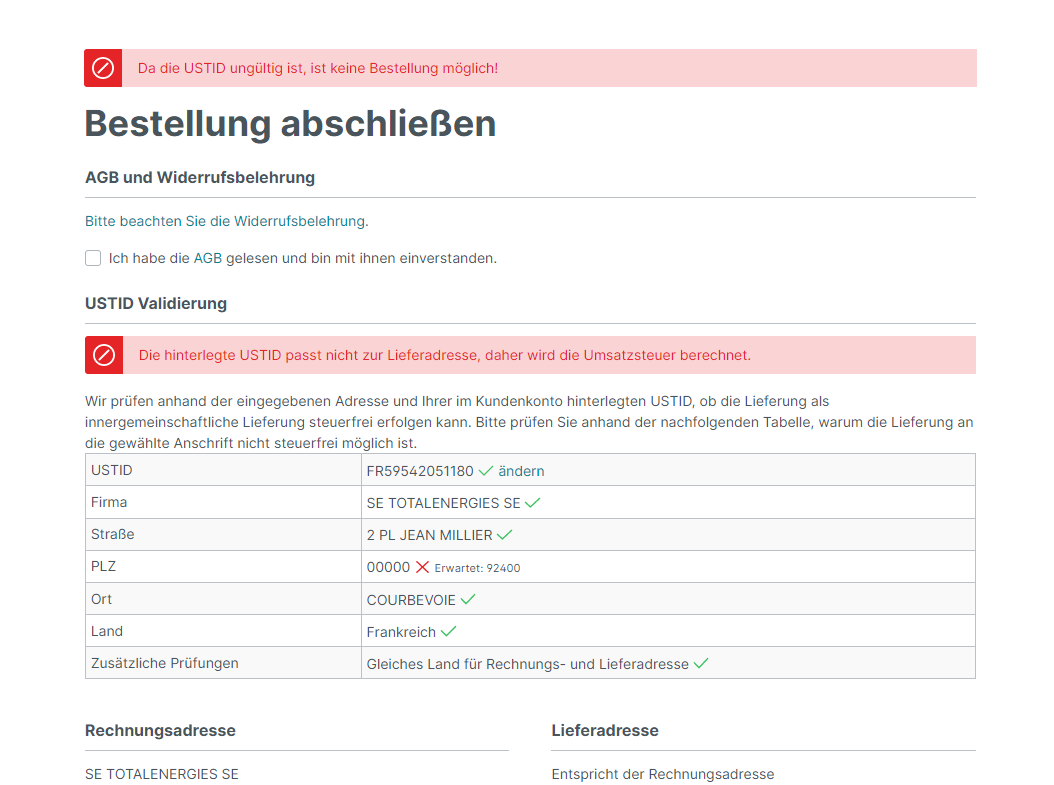Open the AGB terms link
Viewport: 1054px width, 785px height.
pos(208,258)
